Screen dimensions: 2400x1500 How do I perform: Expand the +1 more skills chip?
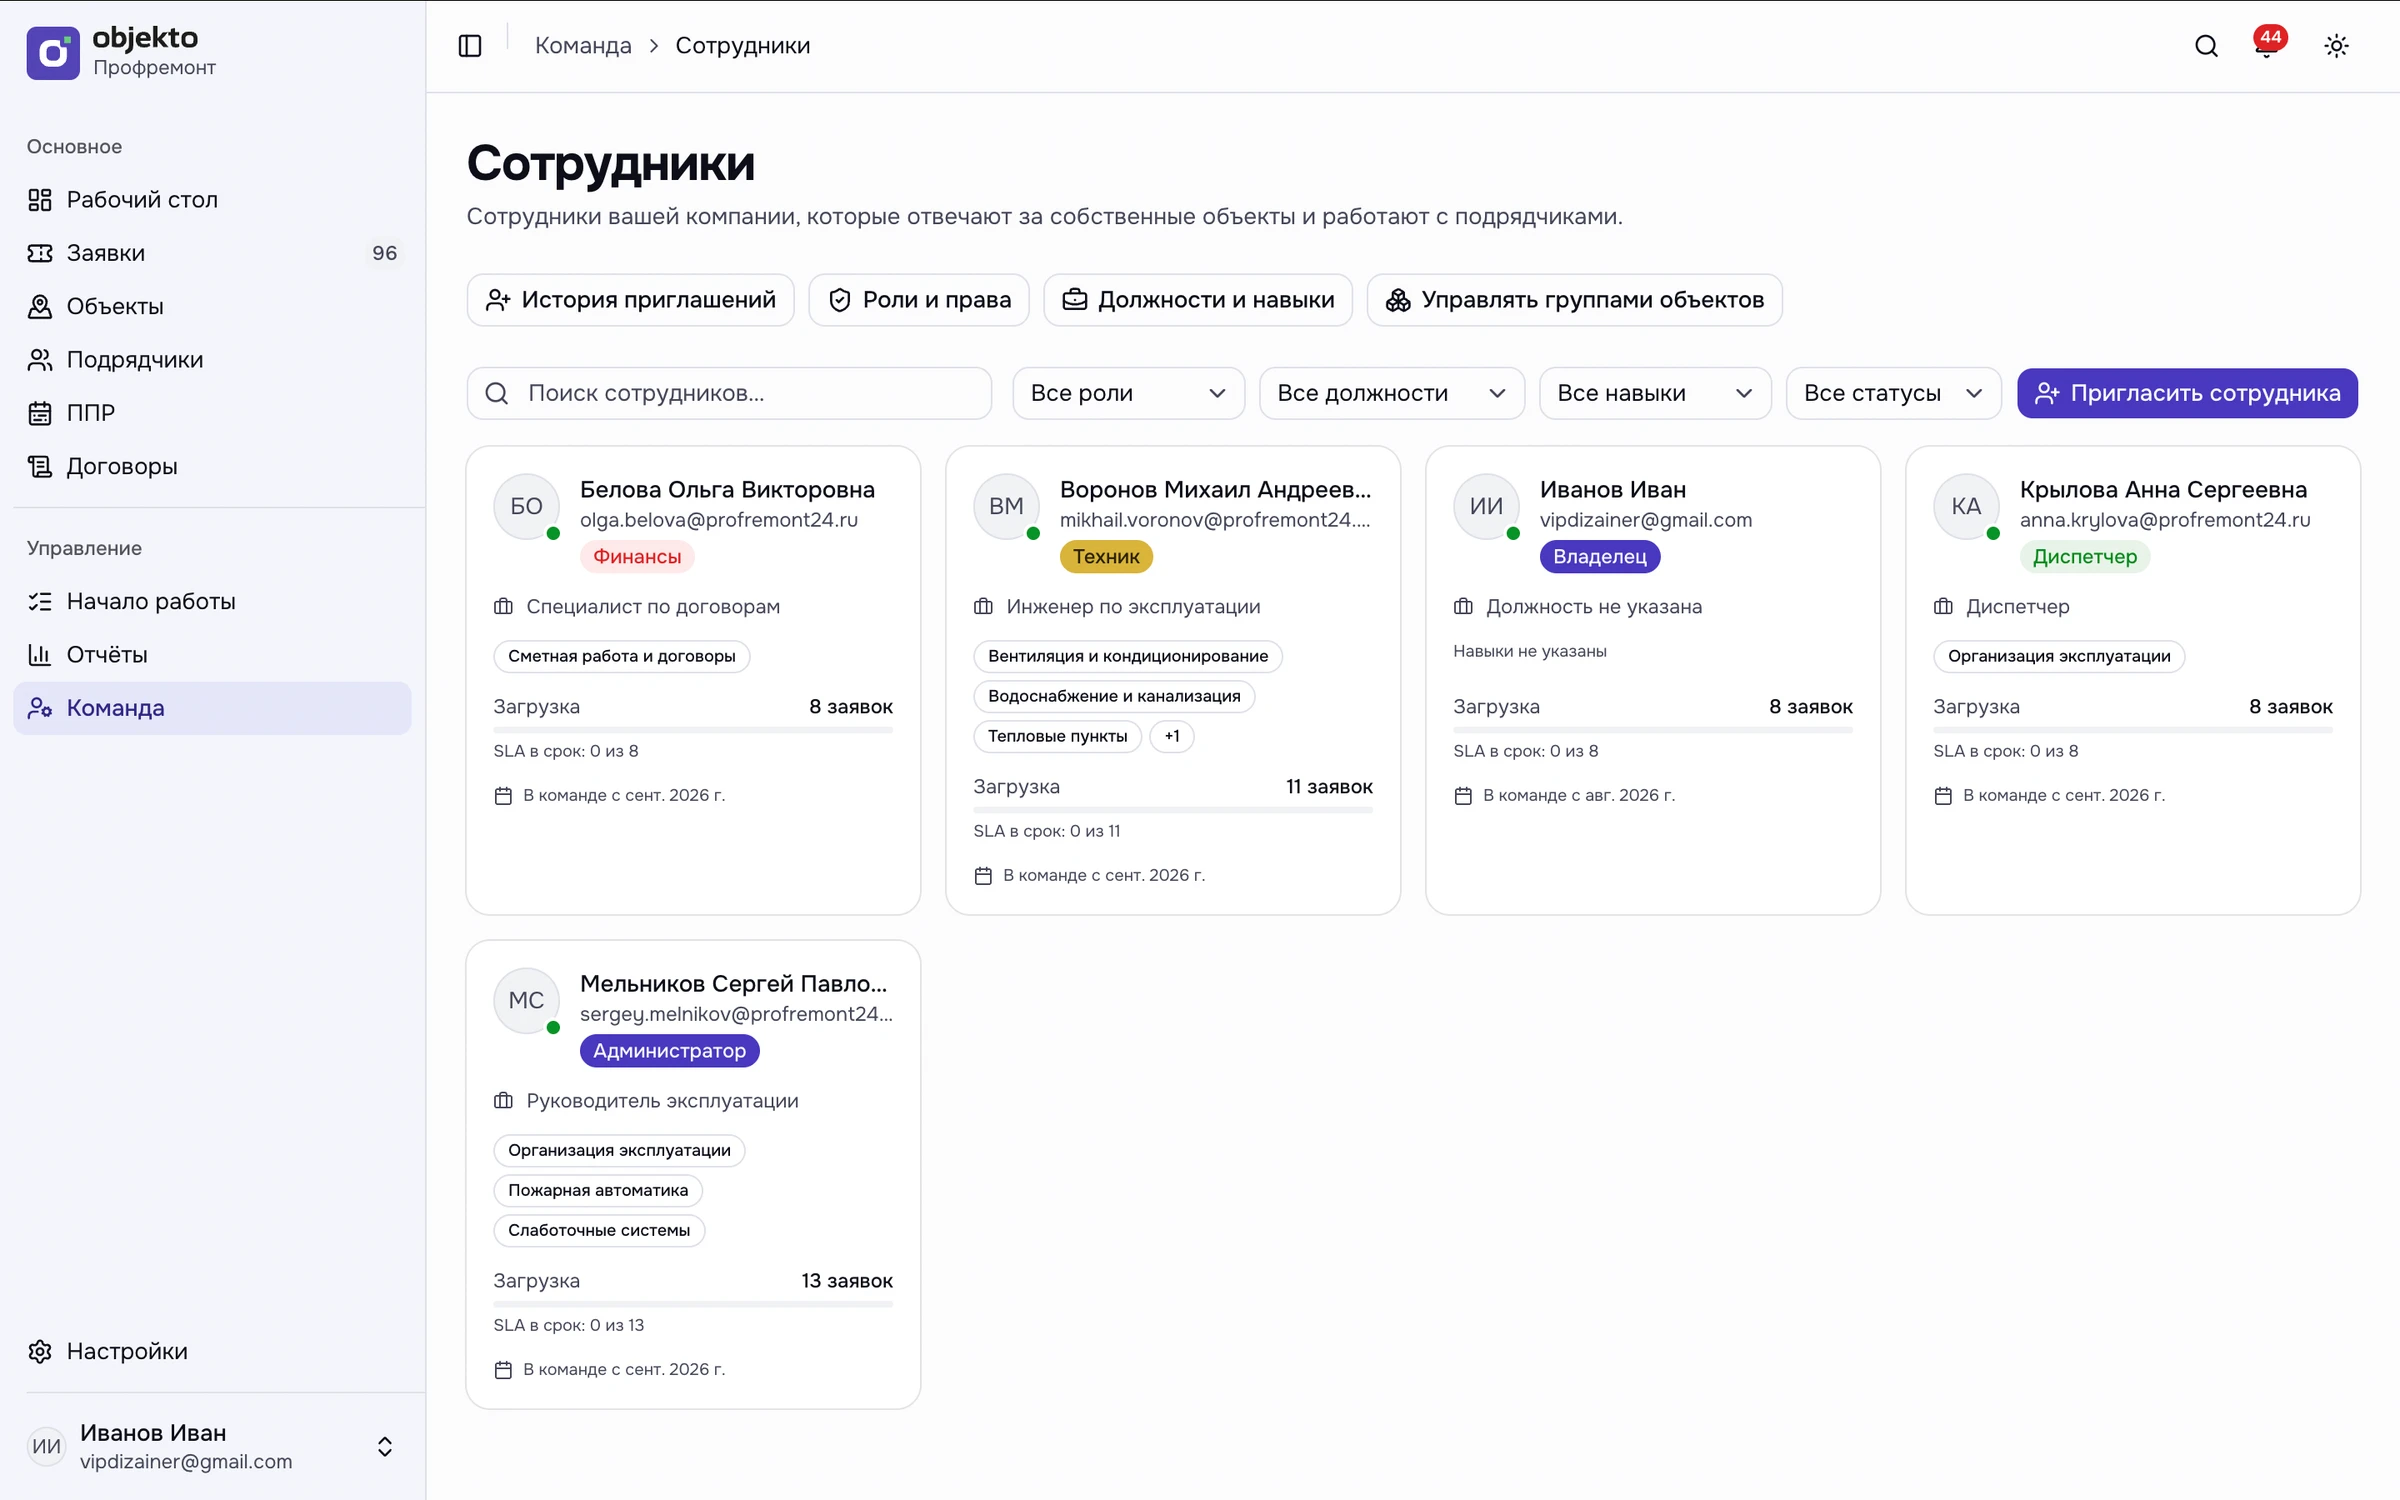[x=1171, y=736]
